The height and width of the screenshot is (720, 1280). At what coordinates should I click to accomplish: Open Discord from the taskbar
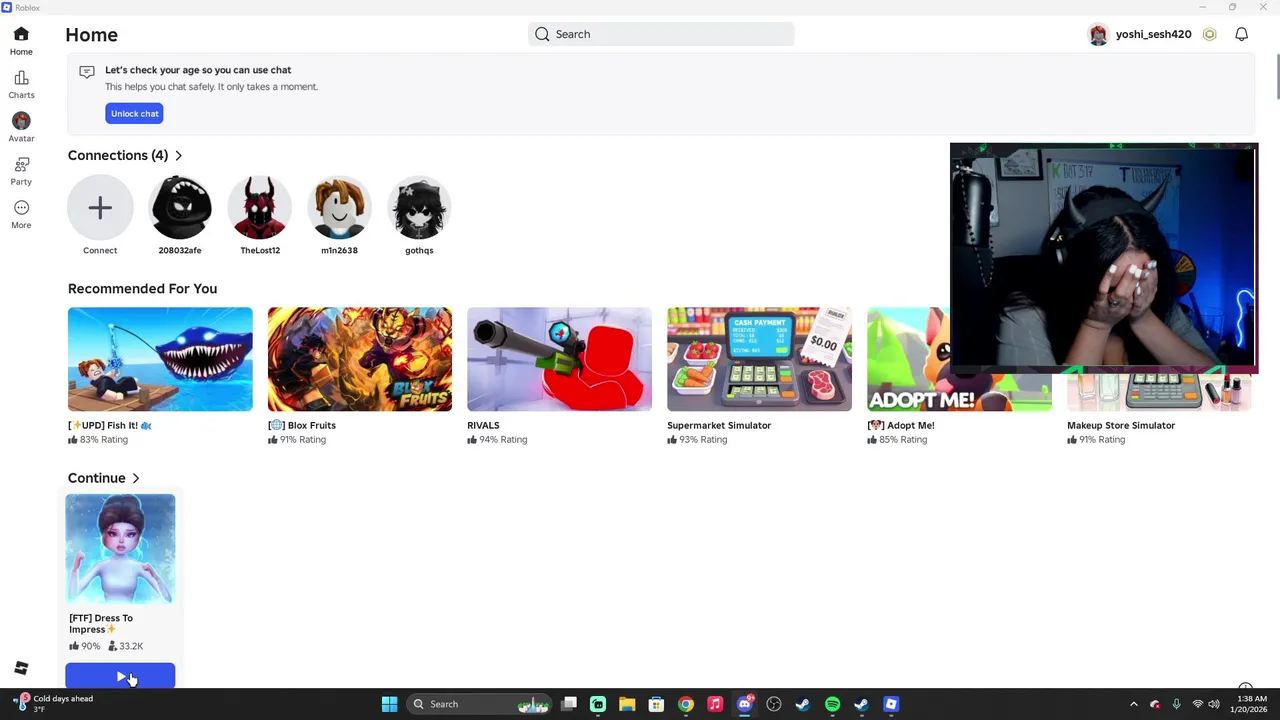point(744,704)
